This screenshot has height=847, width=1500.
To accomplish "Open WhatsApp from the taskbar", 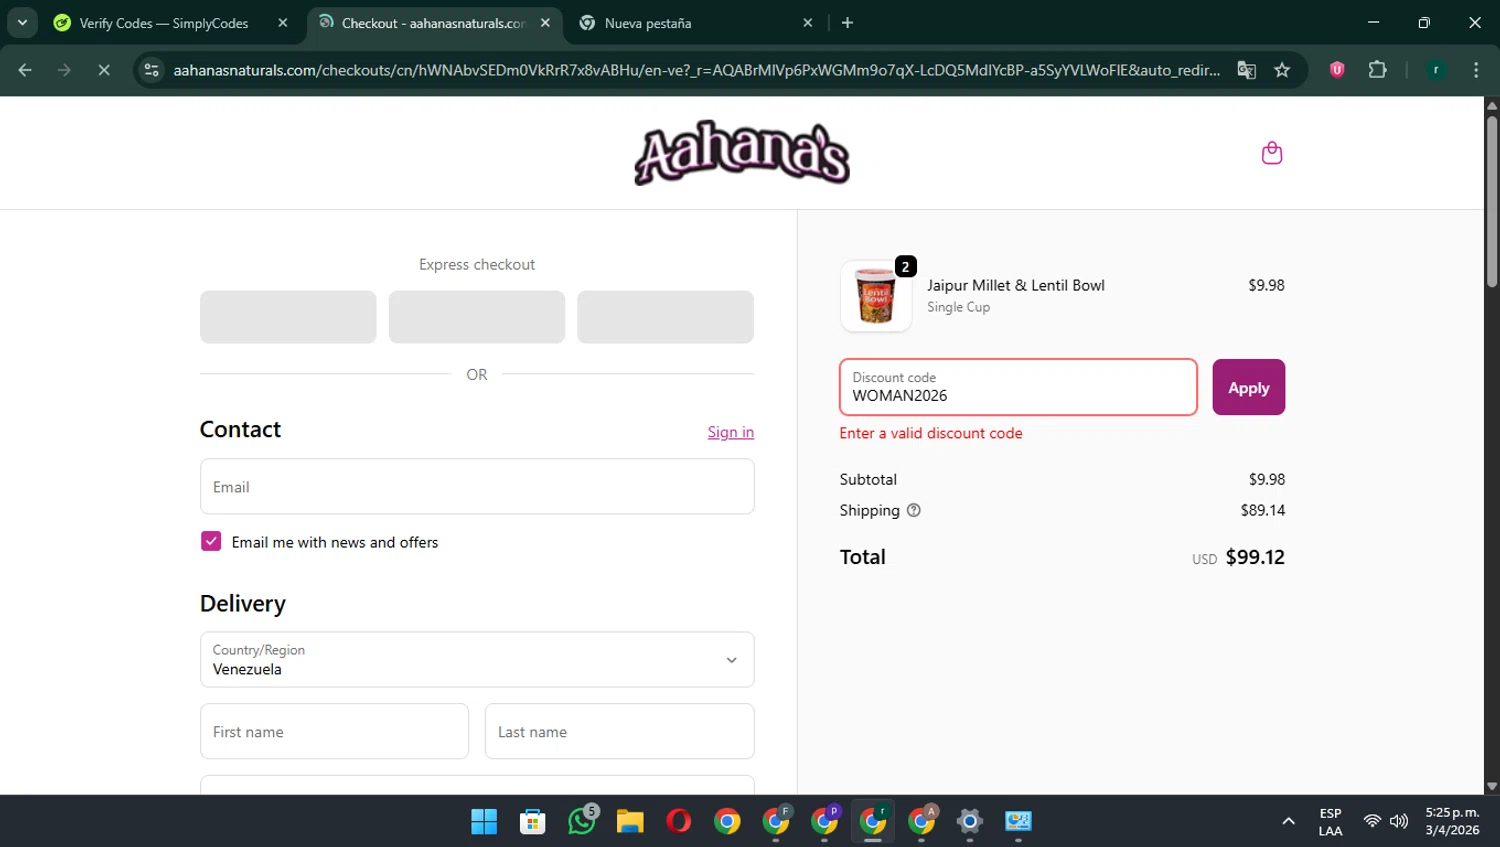I will 581,822.
